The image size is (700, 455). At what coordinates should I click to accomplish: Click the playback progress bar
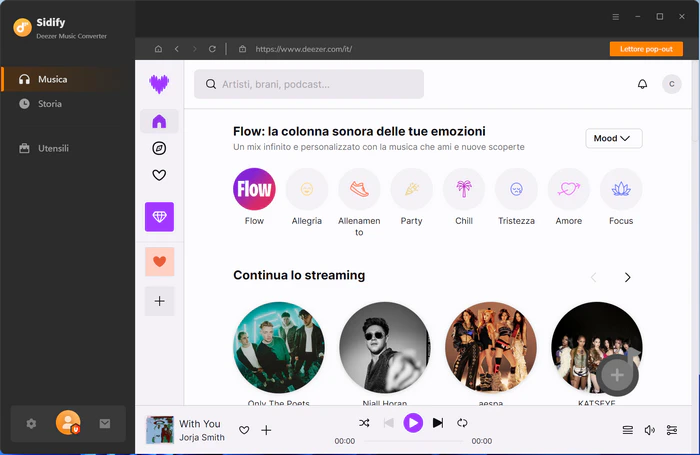pos(413,441)
